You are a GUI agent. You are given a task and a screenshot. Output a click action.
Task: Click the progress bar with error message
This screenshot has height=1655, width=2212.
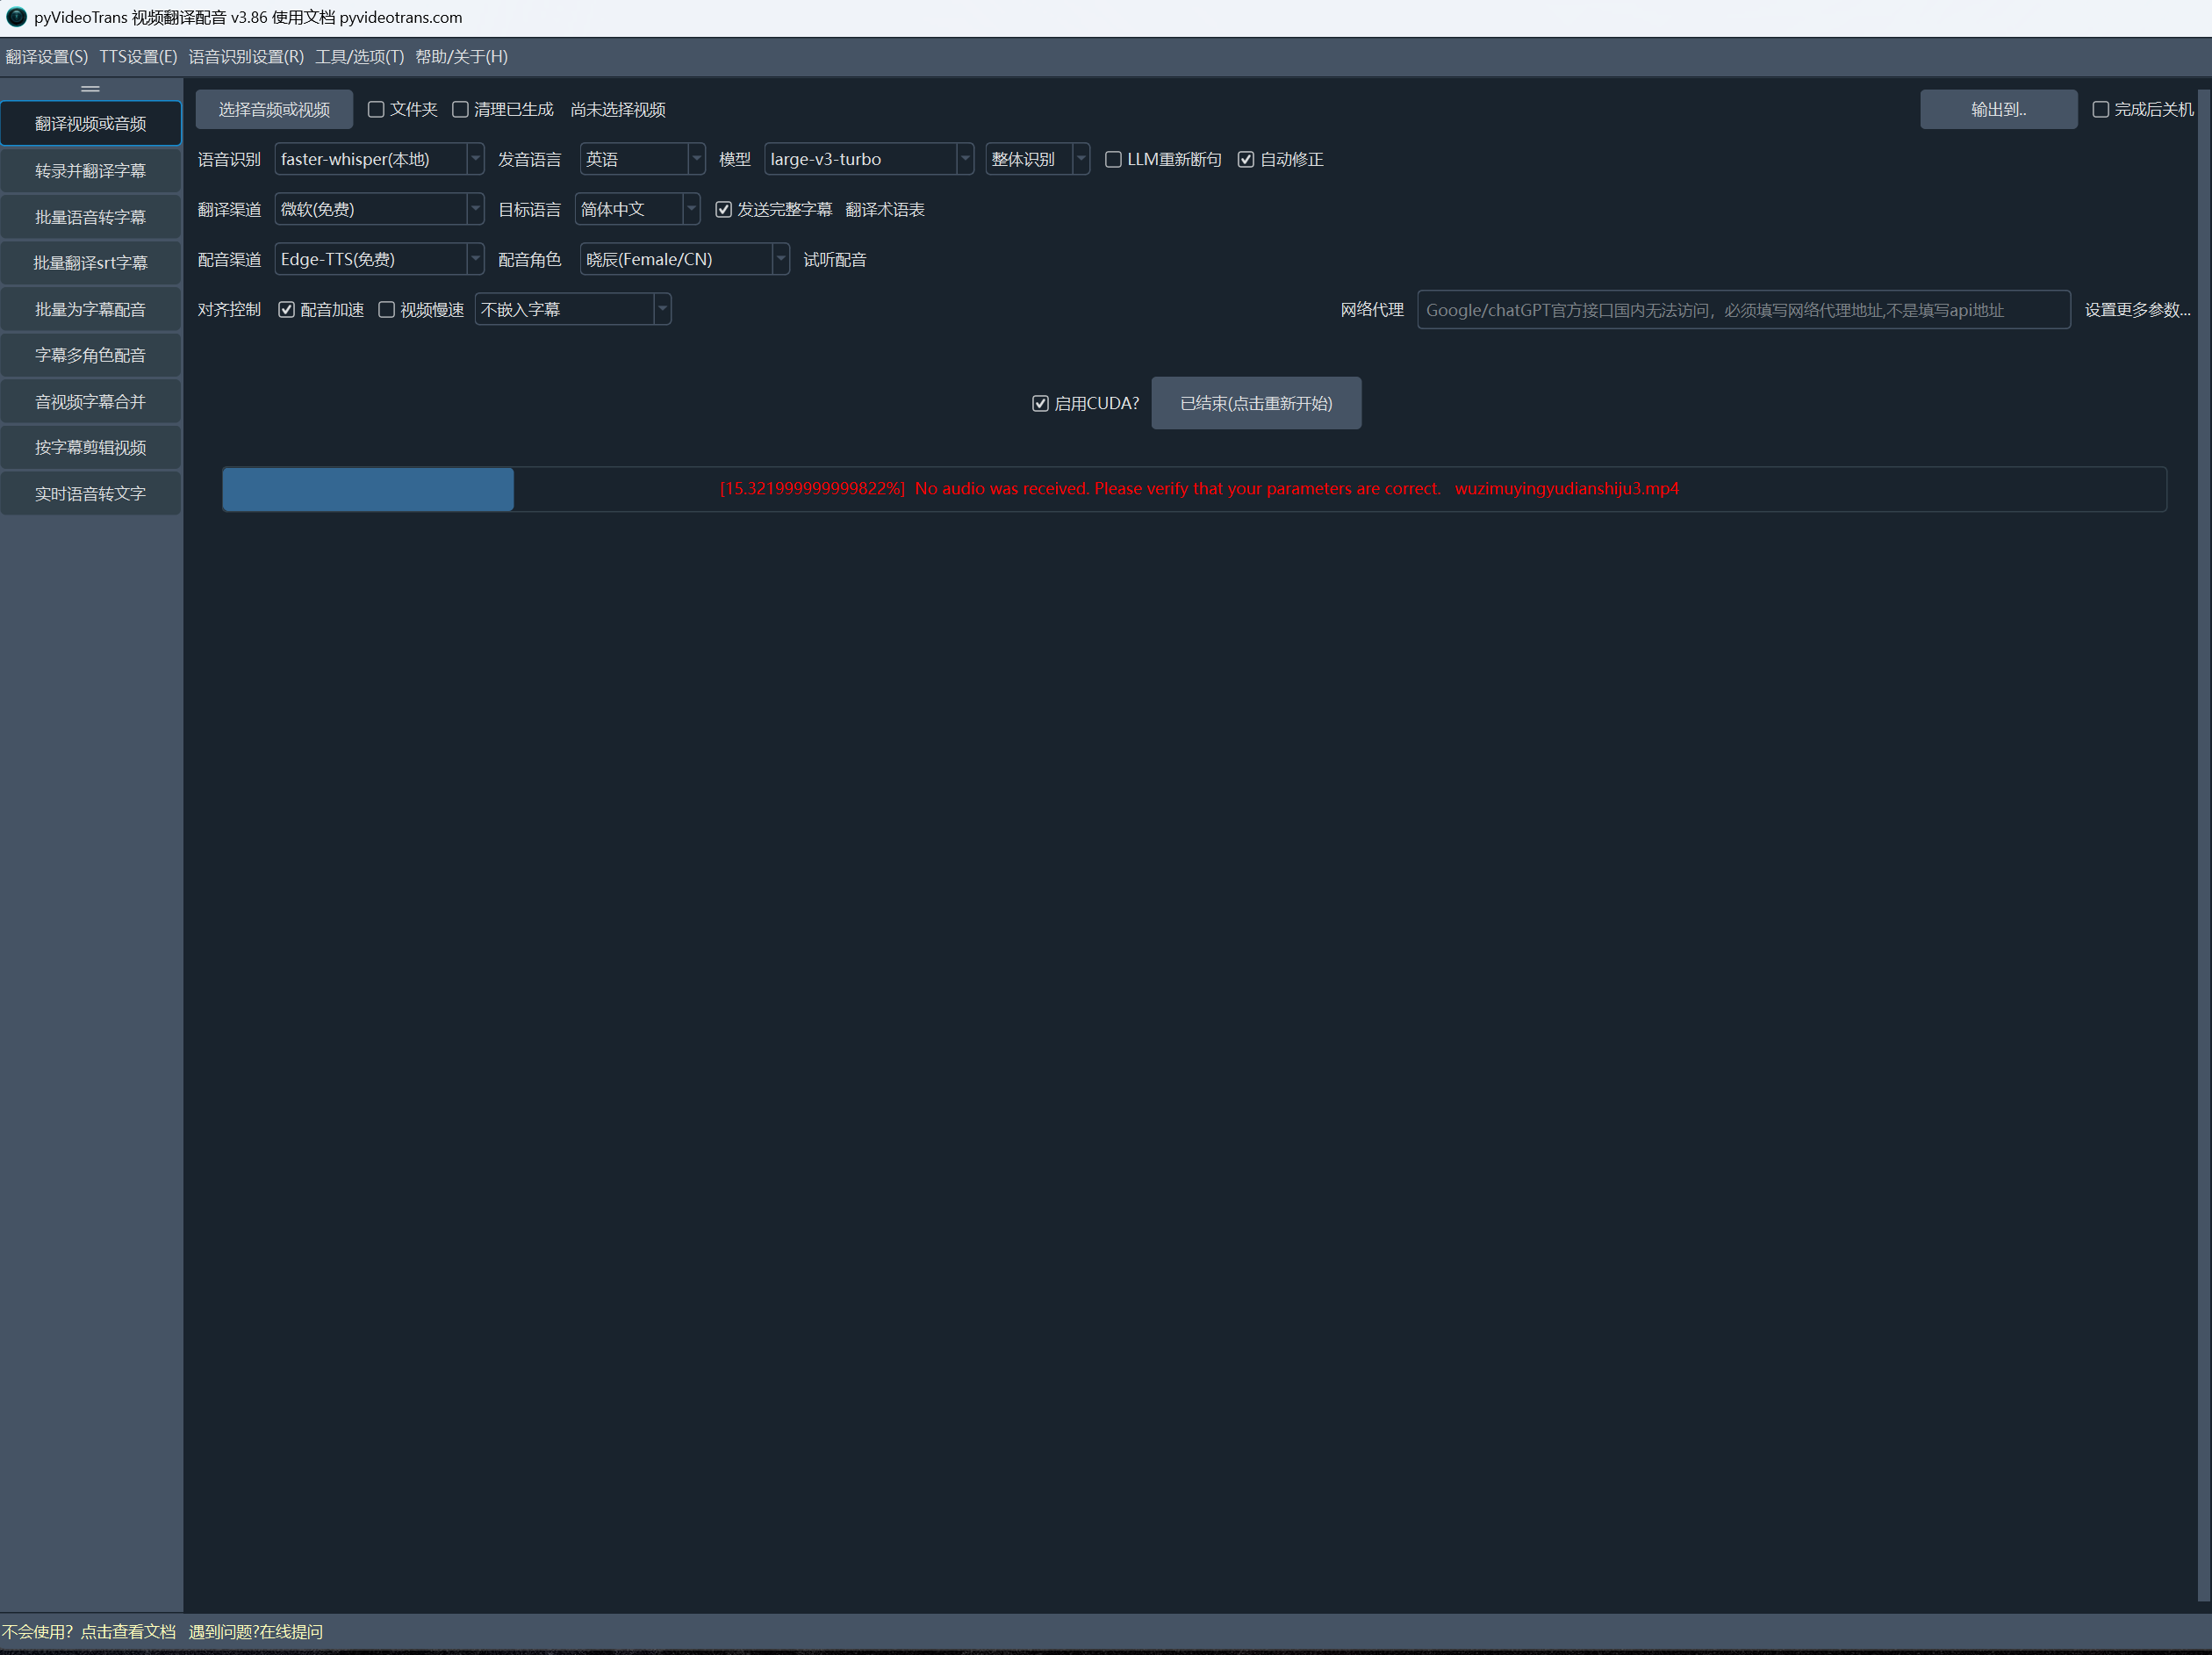tap(1194, 489)
